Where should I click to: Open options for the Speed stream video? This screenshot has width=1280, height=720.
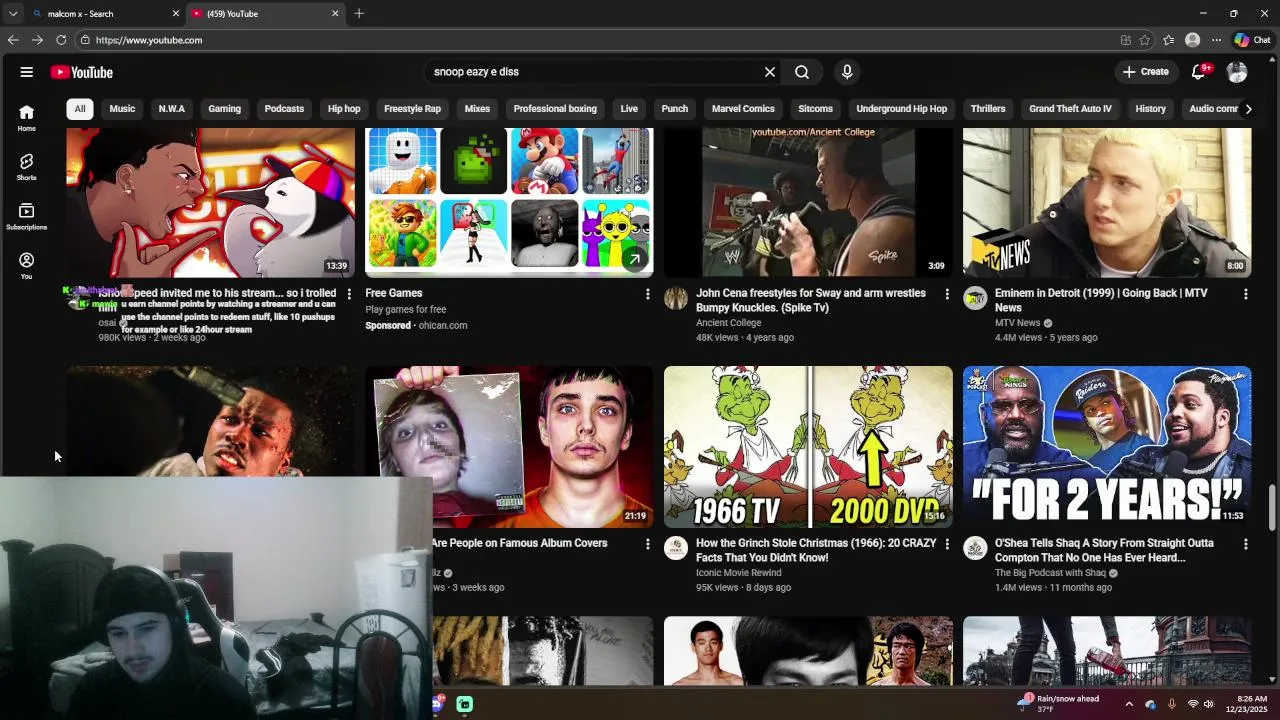(349, 294)
